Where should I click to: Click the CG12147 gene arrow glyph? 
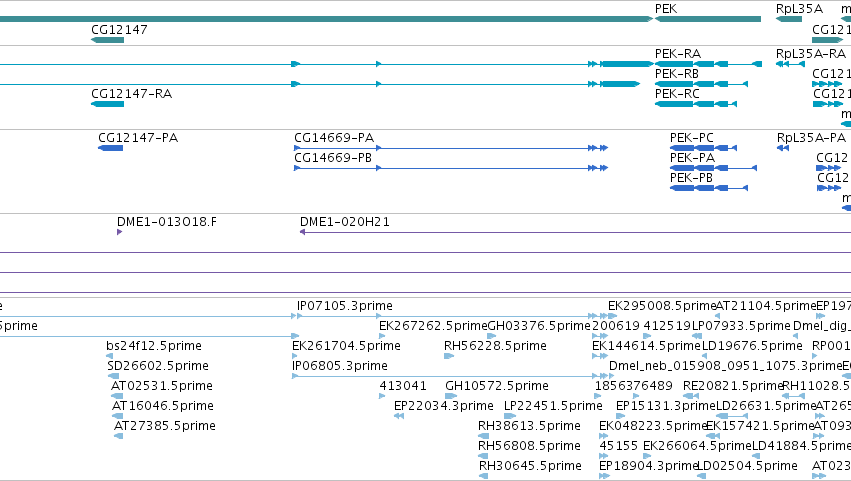107,40
